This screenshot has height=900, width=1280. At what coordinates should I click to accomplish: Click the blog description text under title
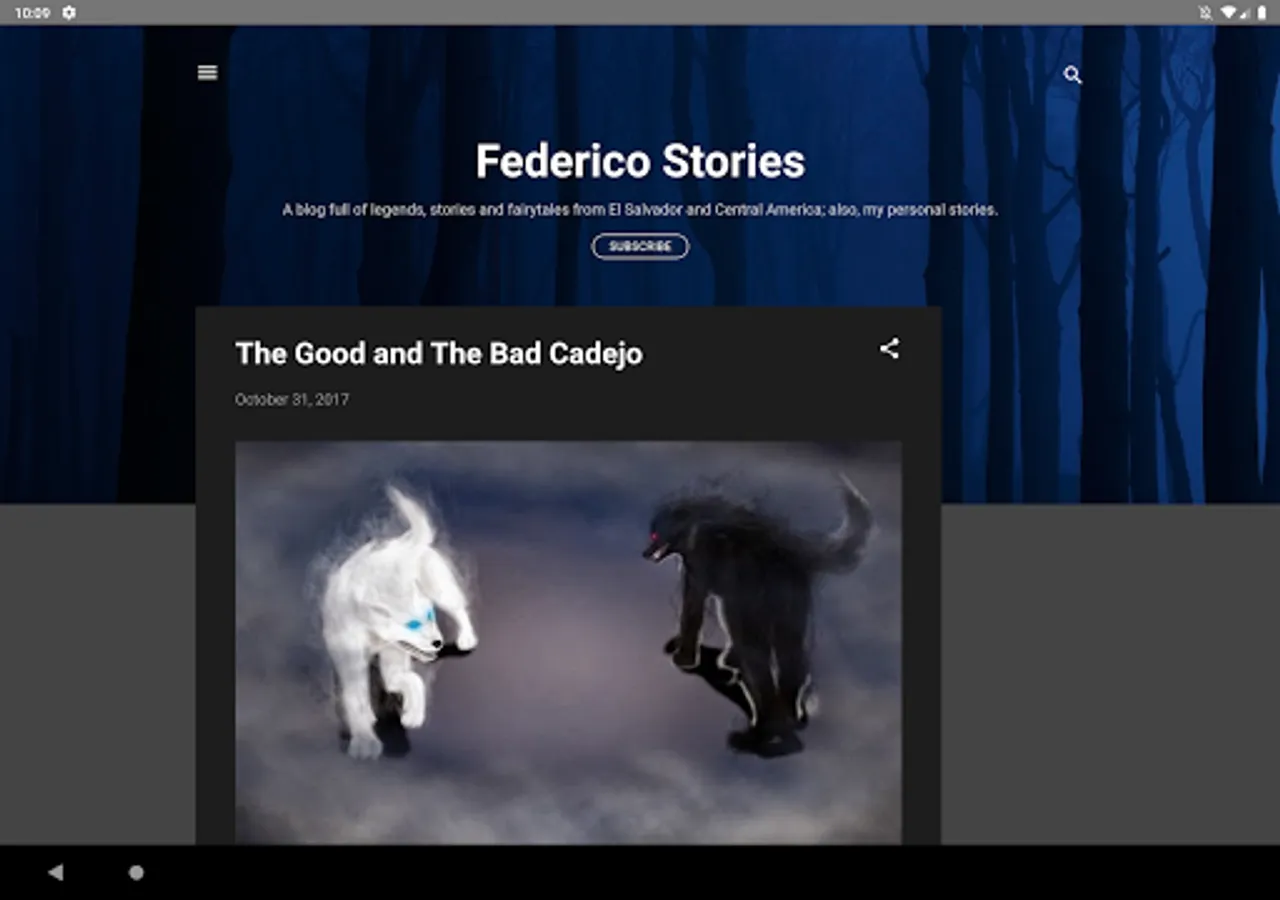pos(640,210)
